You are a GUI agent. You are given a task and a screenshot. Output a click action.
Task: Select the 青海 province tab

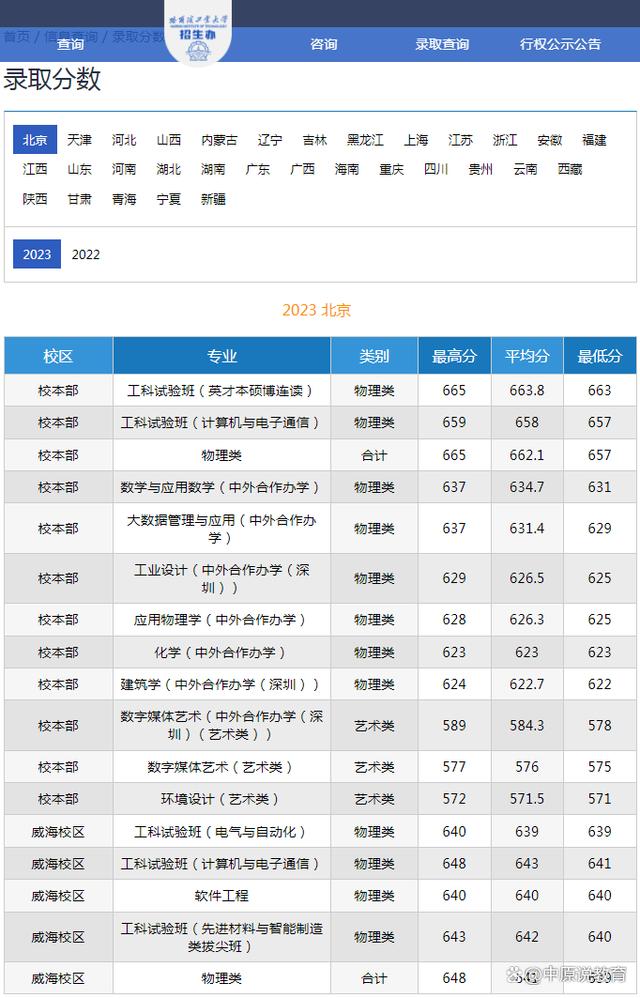pyautogui.click(x=124, y=199)
